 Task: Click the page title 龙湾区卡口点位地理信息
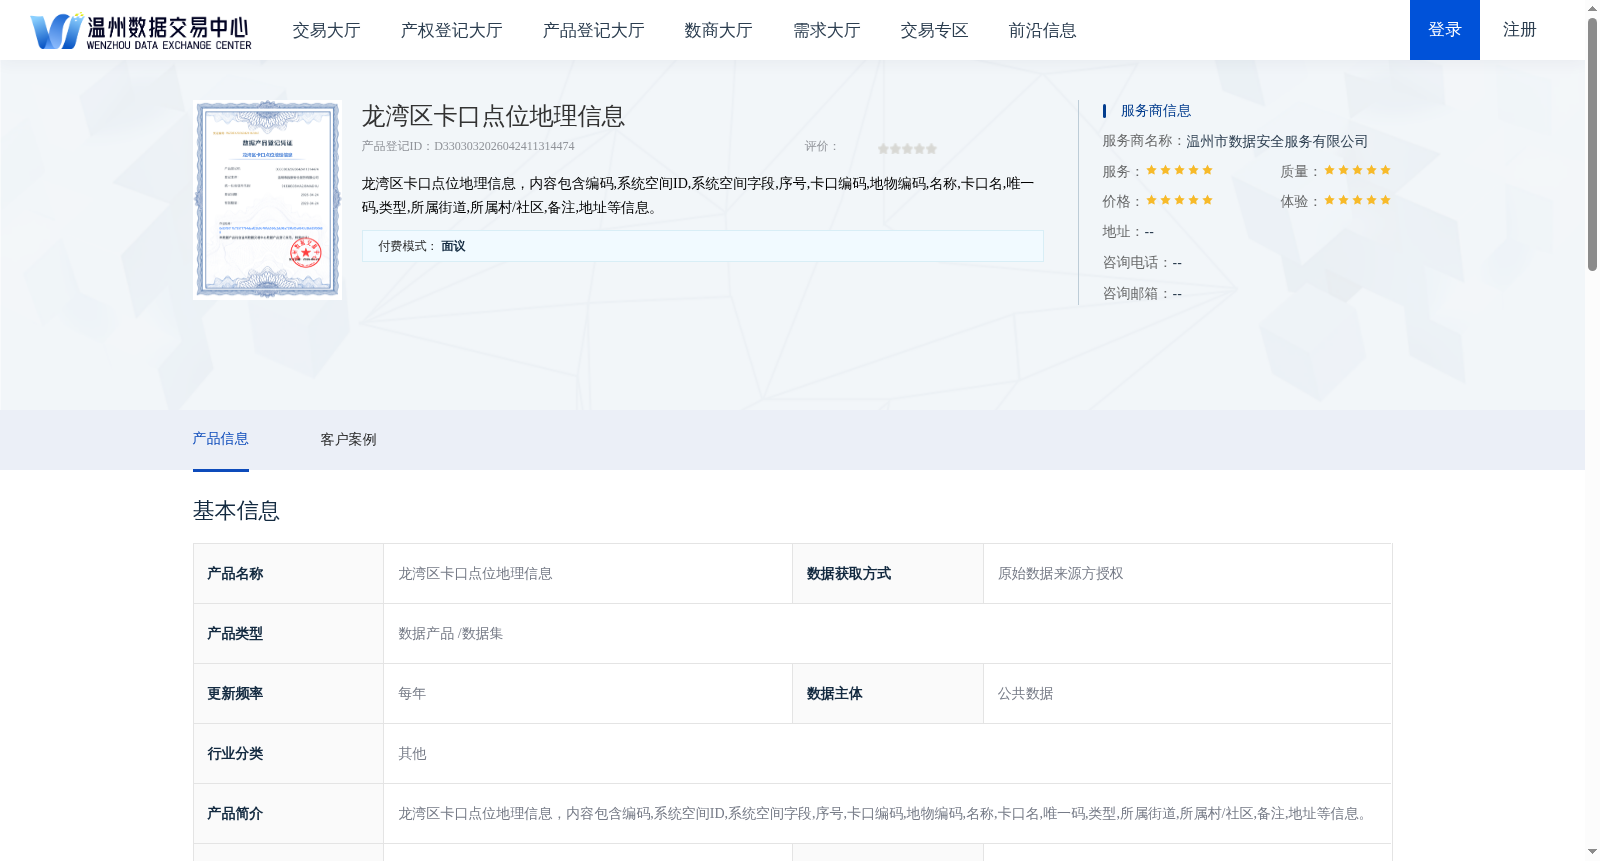pos(493,116)
